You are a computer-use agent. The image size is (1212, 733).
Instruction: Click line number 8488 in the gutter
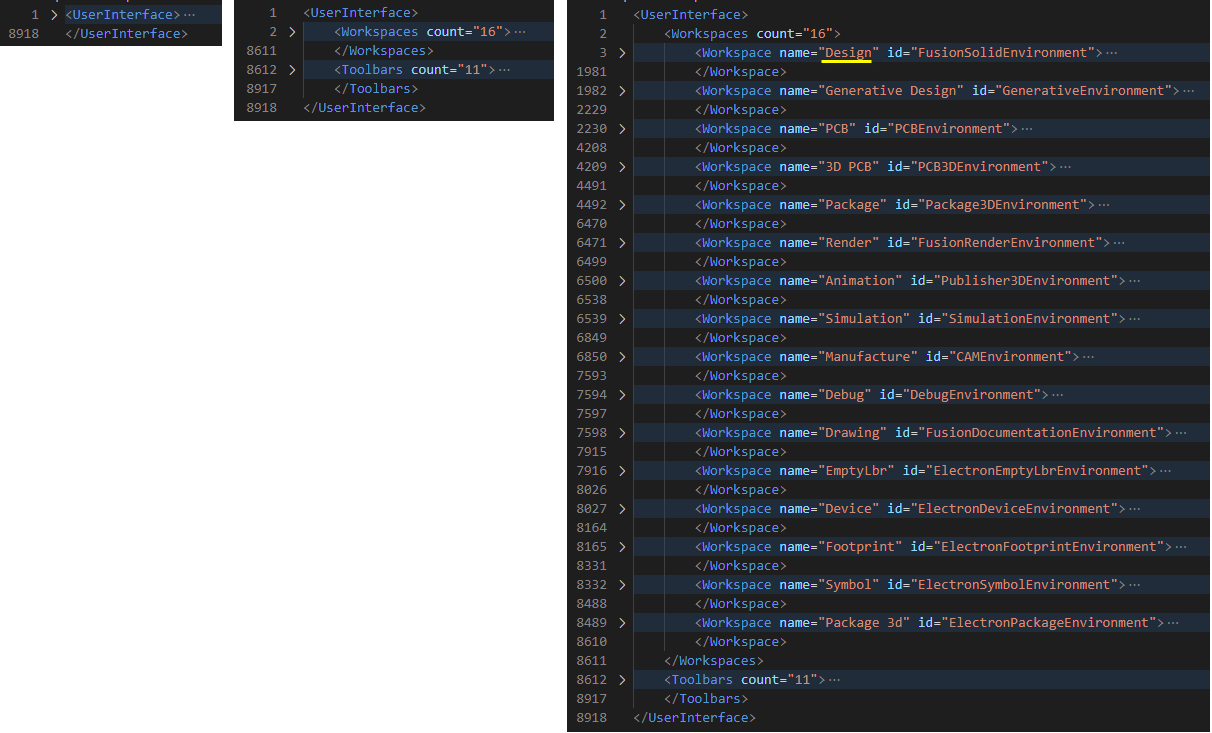coord(592,604)
